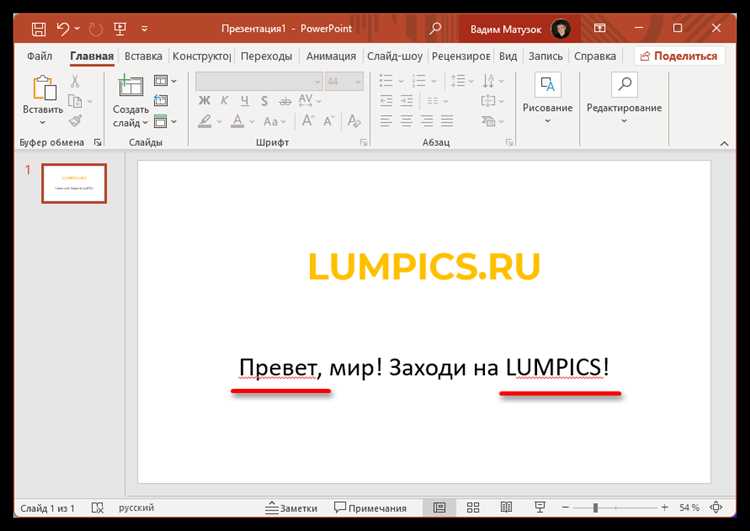This screenshot has width=750, height=531.
Task: Click the Copy icon
Action: coord(75,101)
